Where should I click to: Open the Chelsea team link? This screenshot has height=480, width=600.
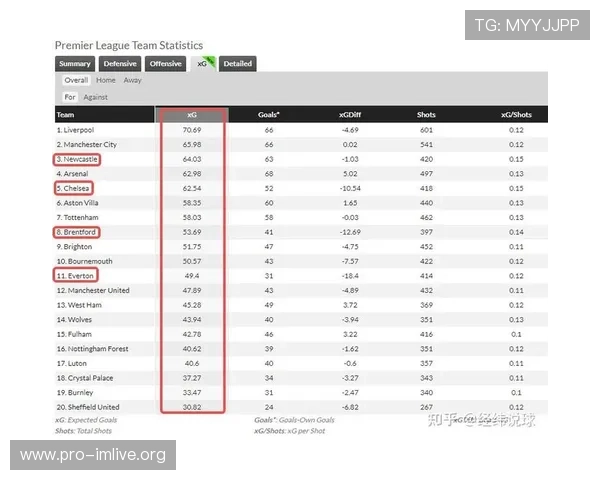pyautogui.click(x=73, y=188)
